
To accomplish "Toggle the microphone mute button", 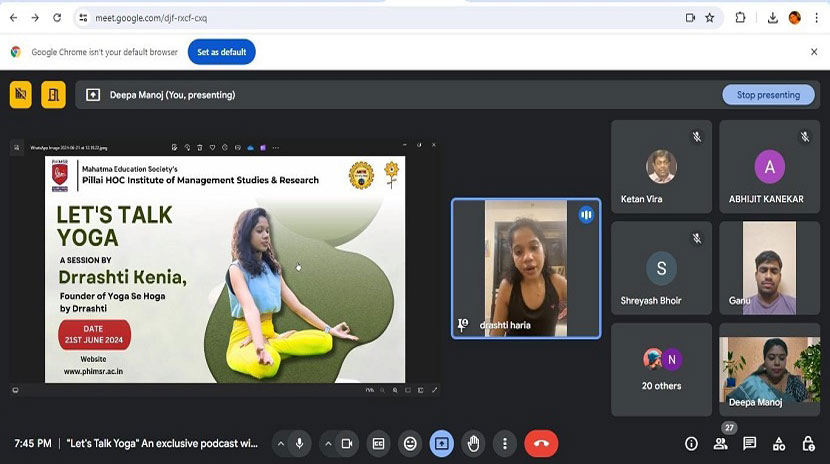I will coord(300,443).
